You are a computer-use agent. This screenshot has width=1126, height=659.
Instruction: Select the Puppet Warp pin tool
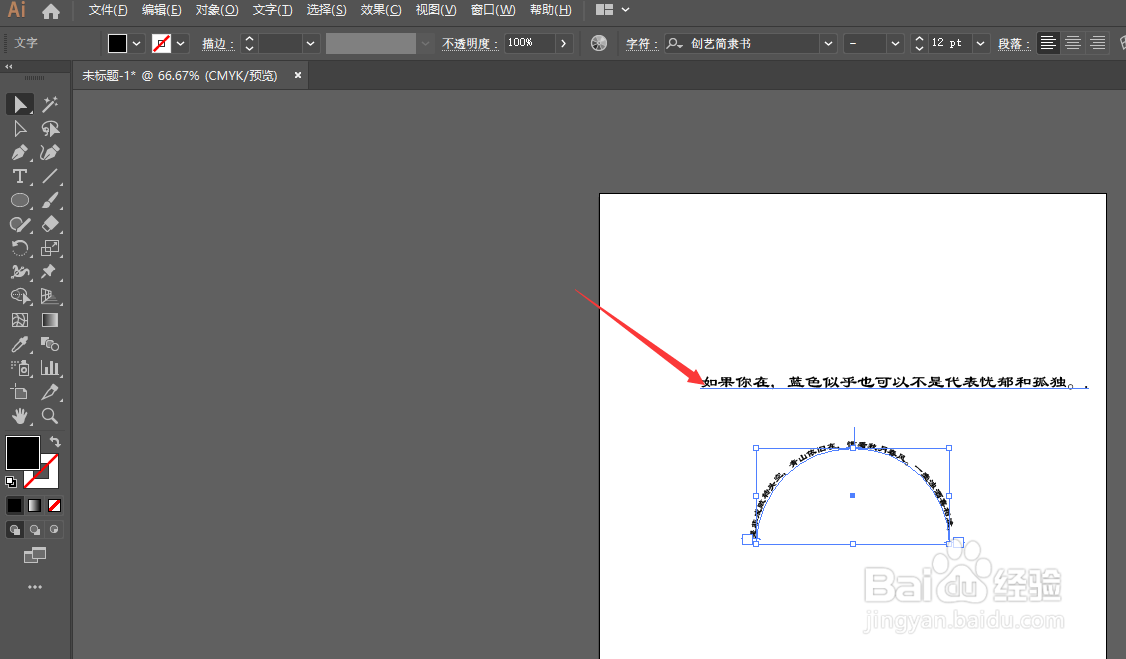tap(50, 272)
